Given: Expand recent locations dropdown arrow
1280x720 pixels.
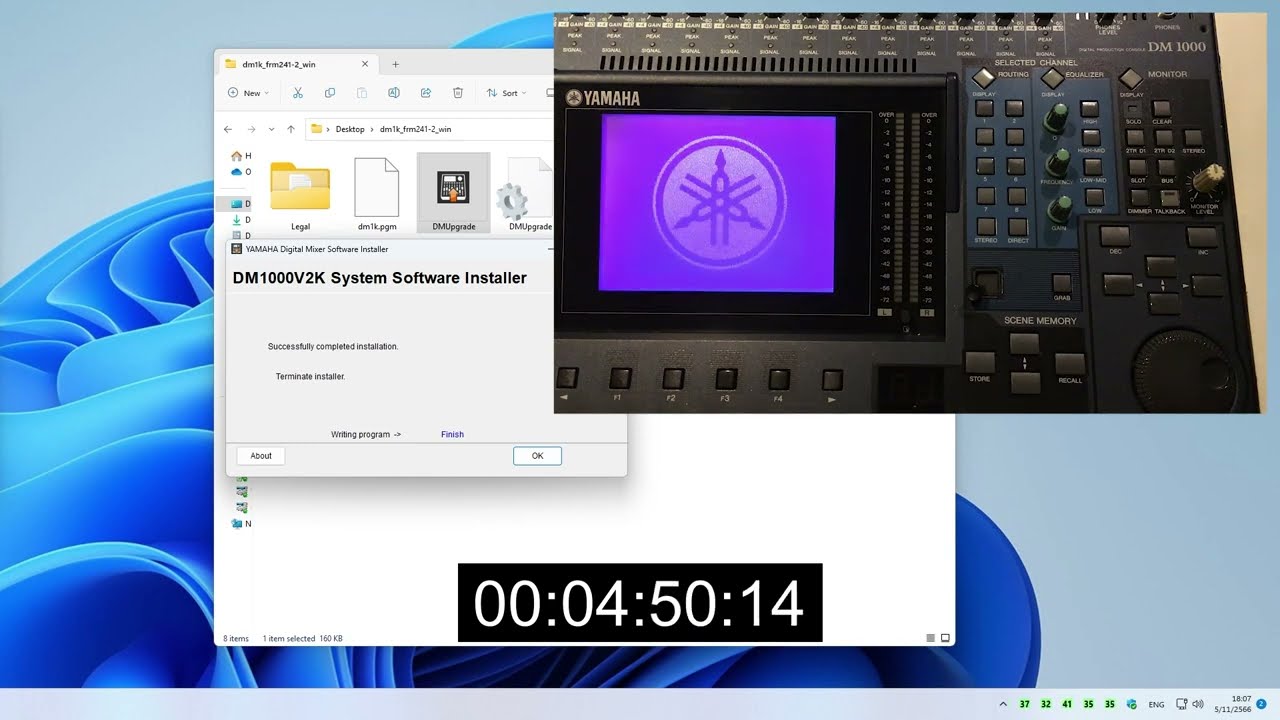Looking at the screenshot, I should point(270,129).
